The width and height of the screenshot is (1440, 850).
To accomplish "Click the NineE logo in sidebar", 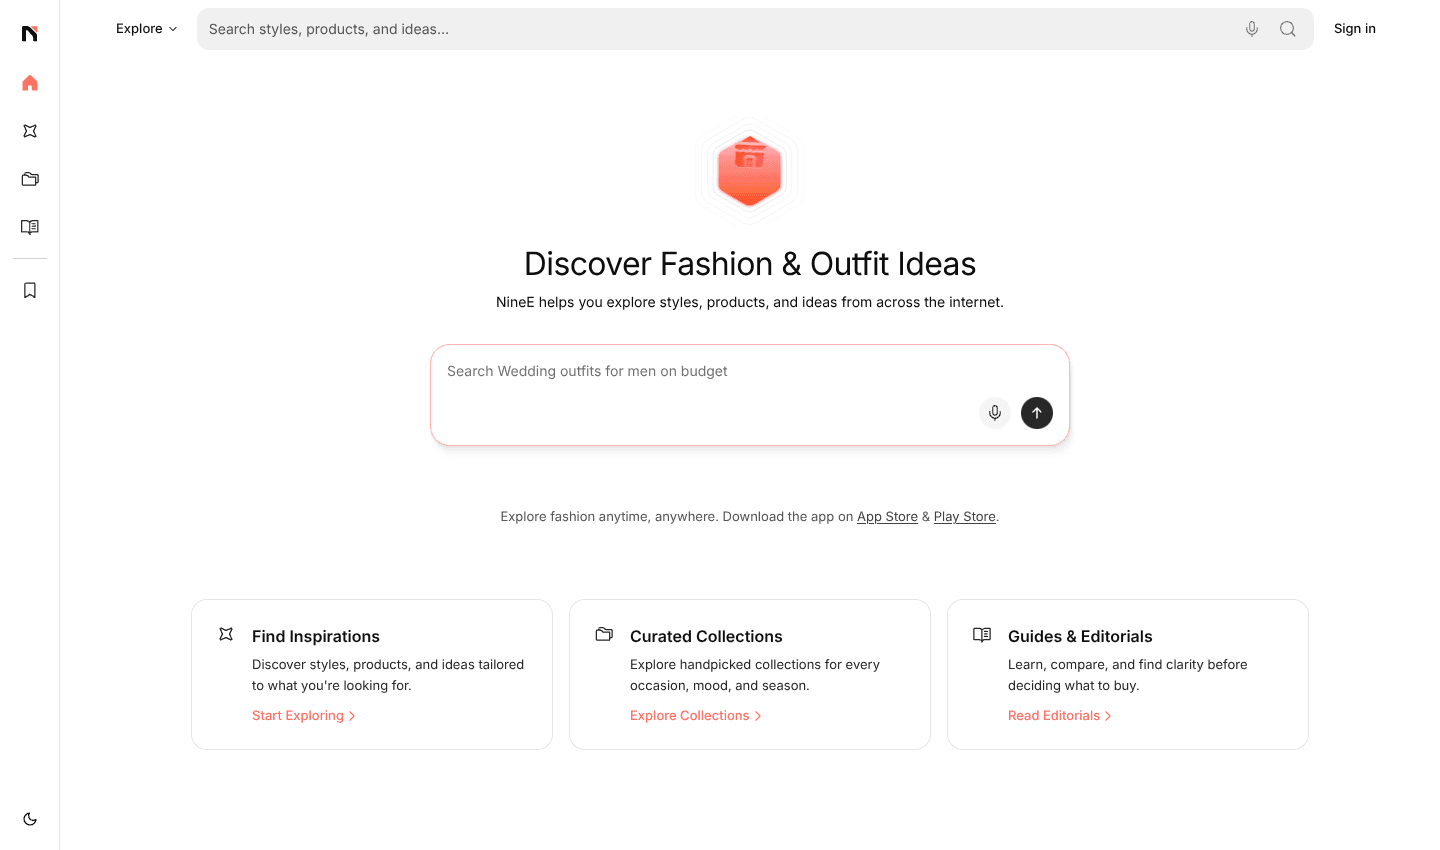I will point(30,33).
